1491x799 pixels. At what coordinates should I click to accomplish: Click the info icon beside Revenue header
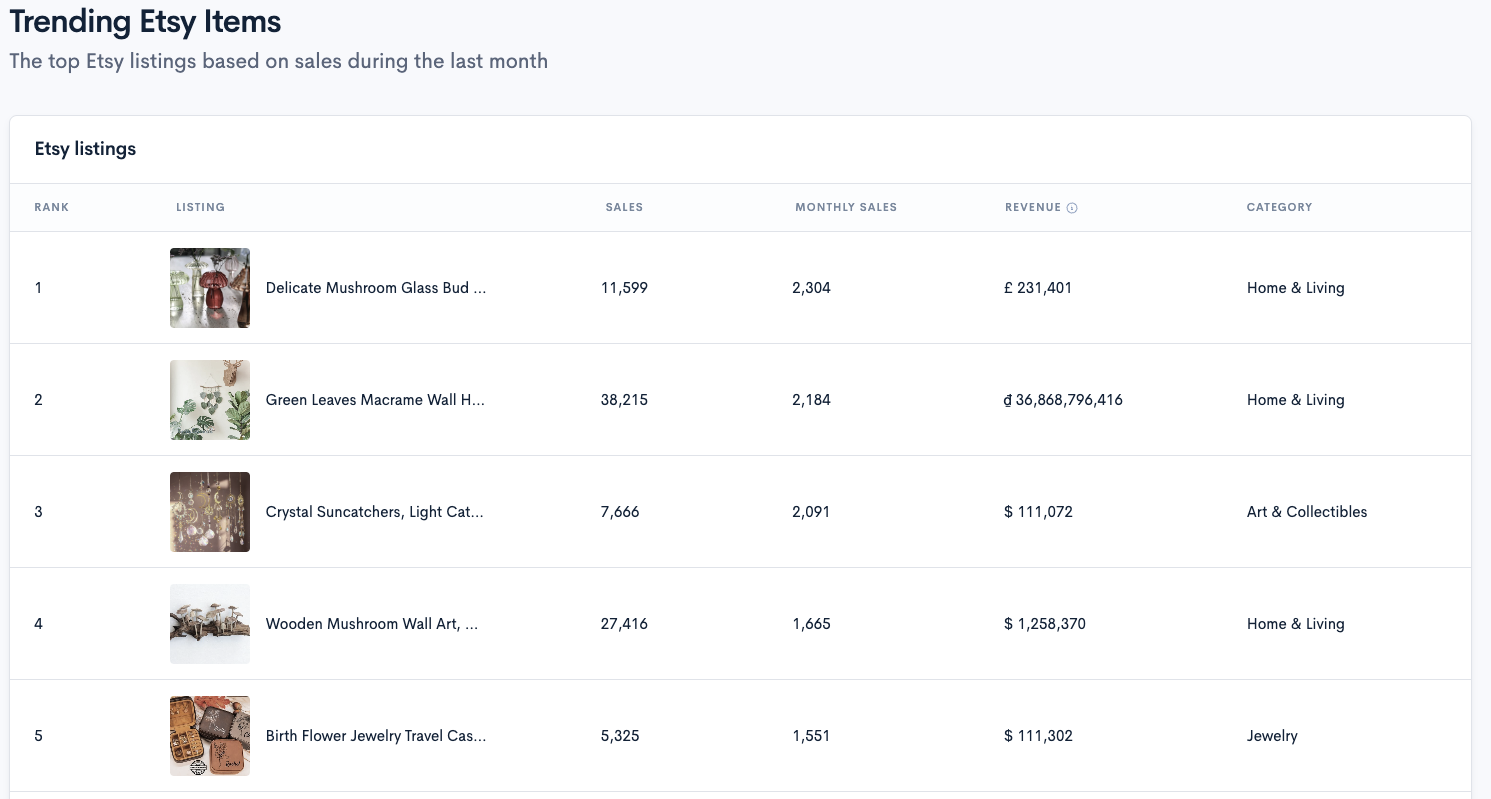(x=1072, y=208)
